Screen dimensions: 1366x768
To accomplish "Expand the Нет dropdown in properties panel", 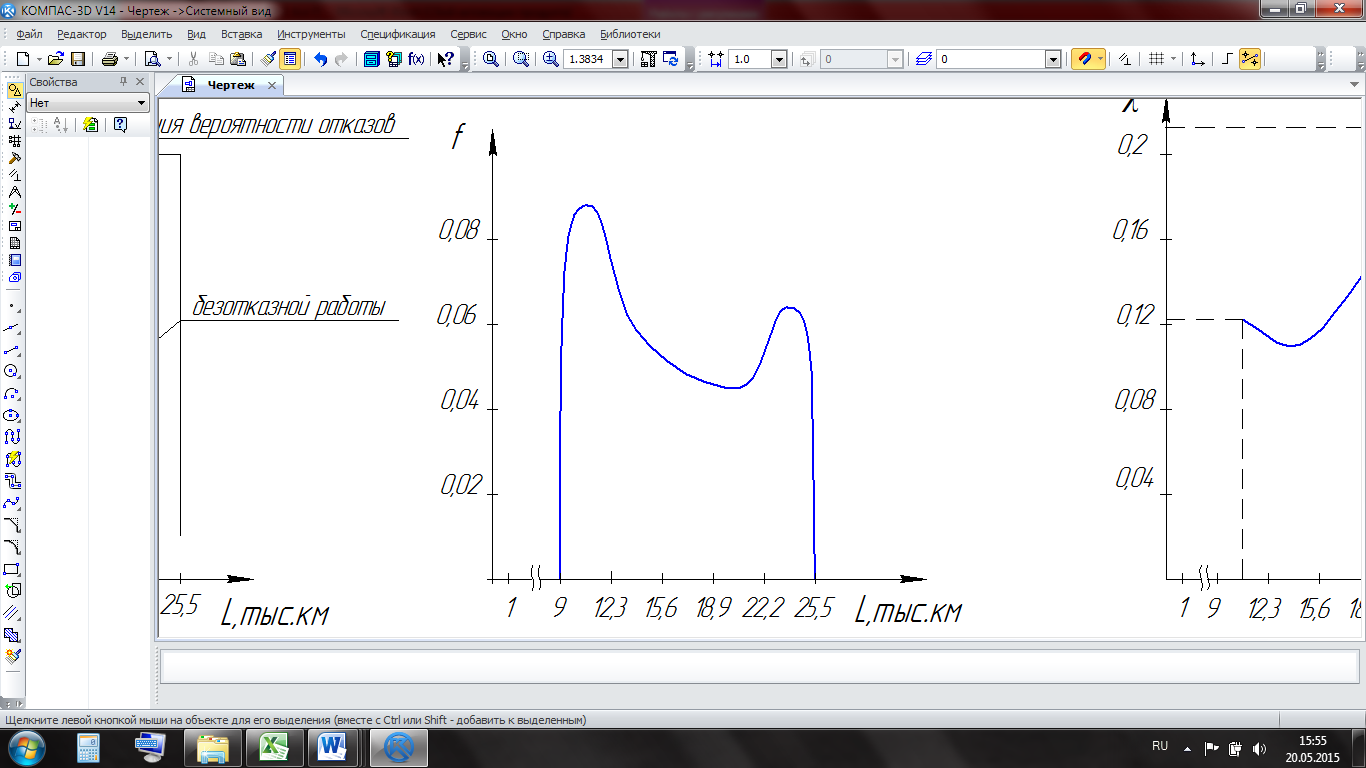I will [x=141, y=103].
